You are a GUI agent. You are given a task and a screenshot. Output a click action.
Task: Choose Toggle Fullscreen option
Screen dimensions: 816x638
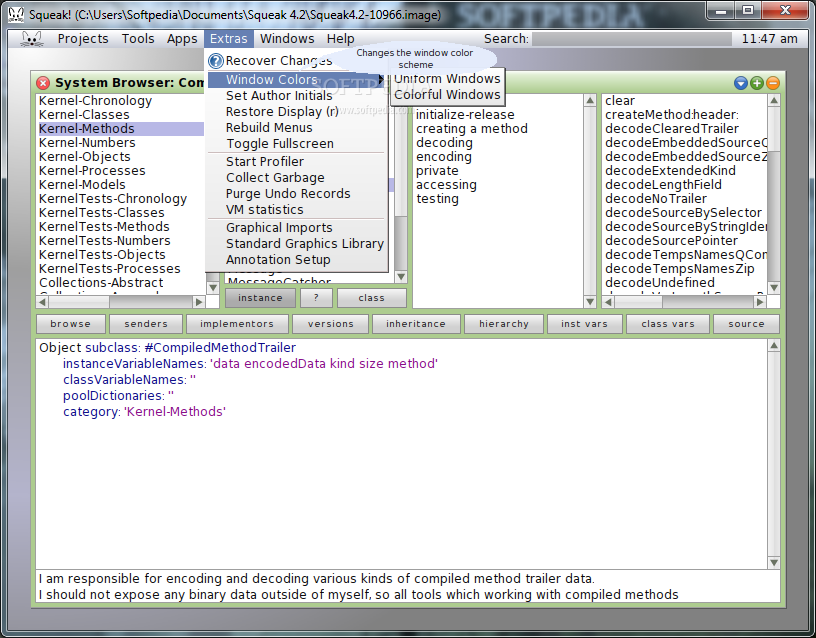[x=297, y=144]
